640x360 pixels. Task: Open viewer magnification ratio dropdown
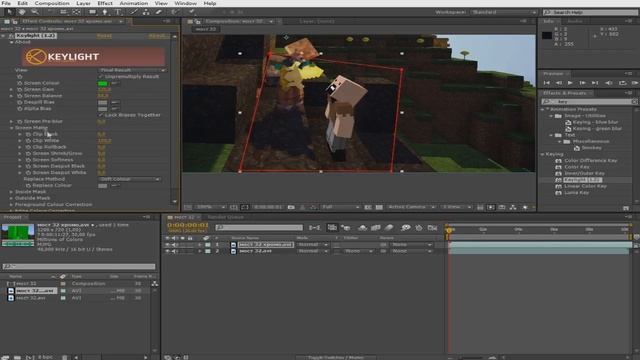click(210, 207)
